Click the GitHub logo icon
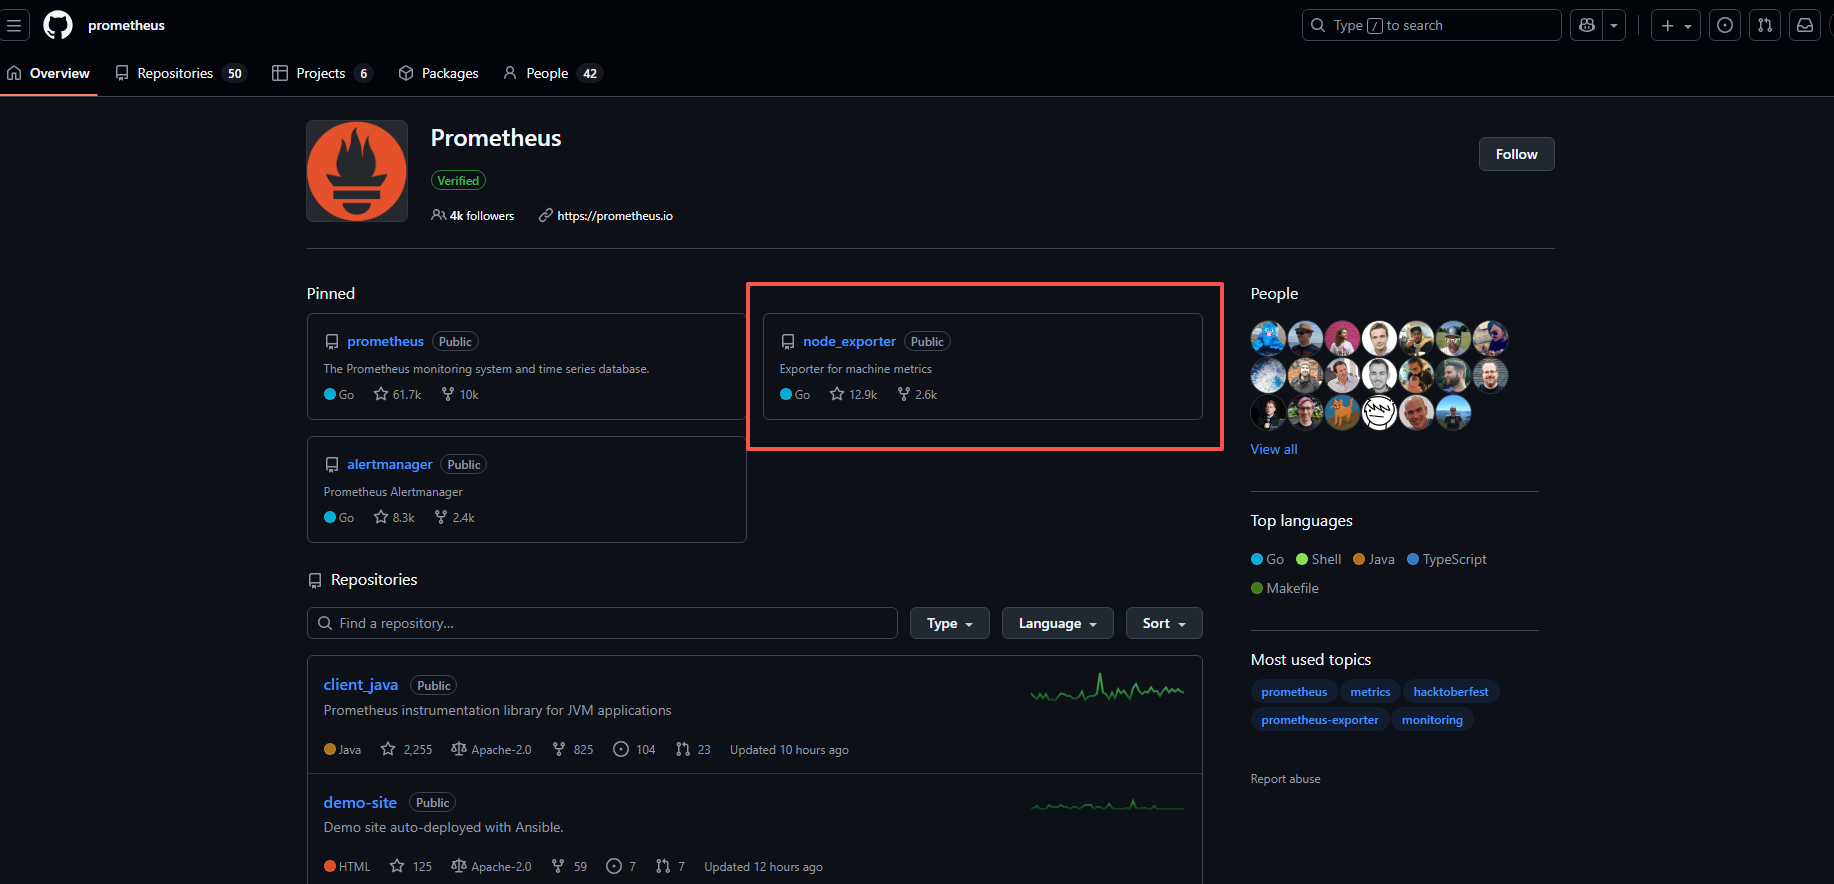1834x884 pixels. (x=58, y=25)
